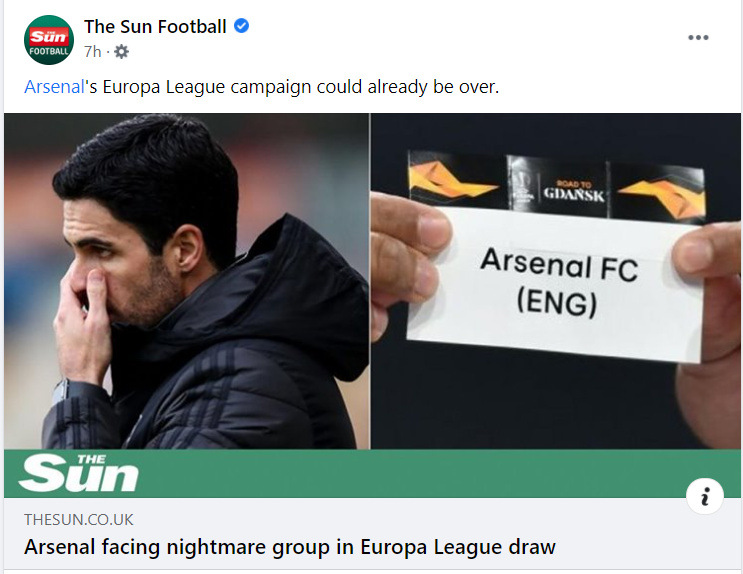The width and height of the screenshot is (743, 574).
Task: Open the article headline about nightmare group
Action: [290, 547]
